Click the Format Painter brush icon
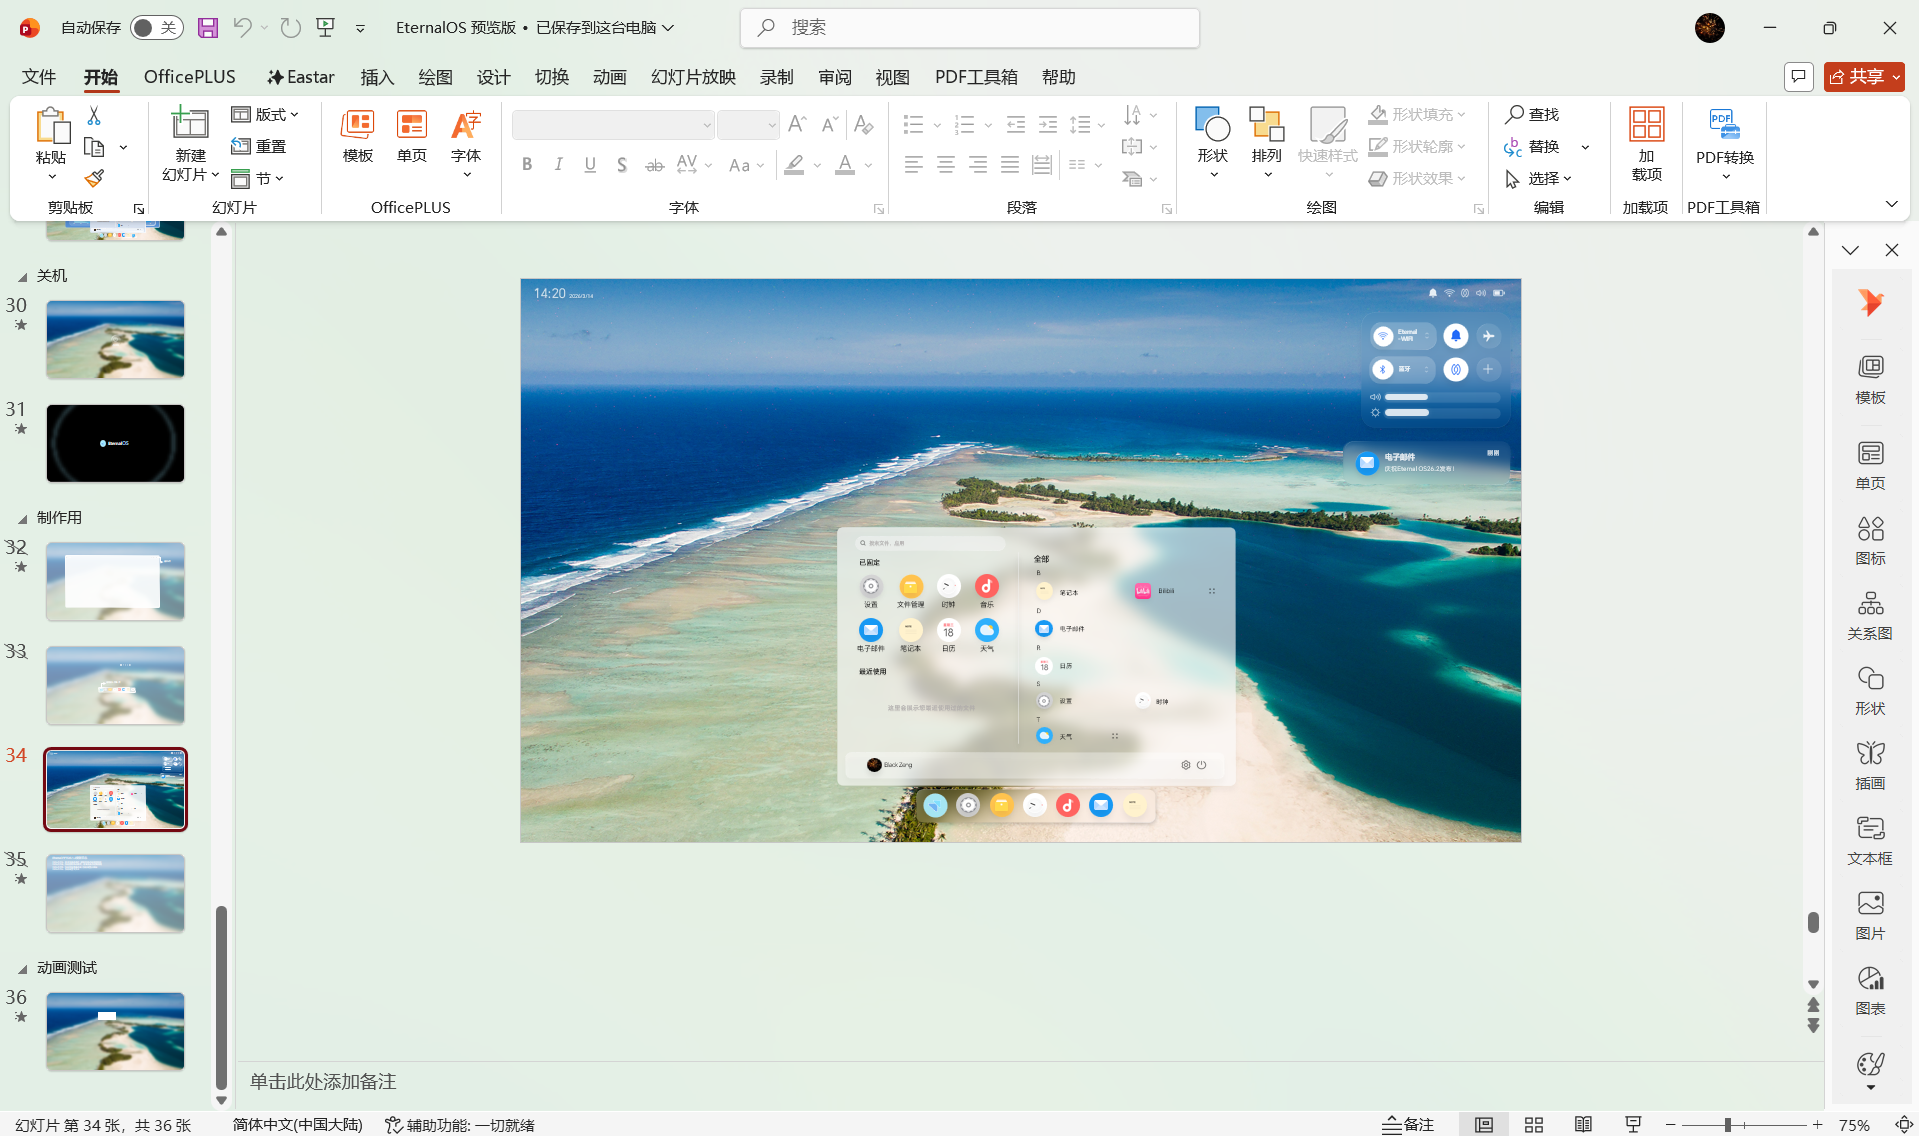The height and width of the screenshot is (1136, 1919). click(x=94, y=179)
